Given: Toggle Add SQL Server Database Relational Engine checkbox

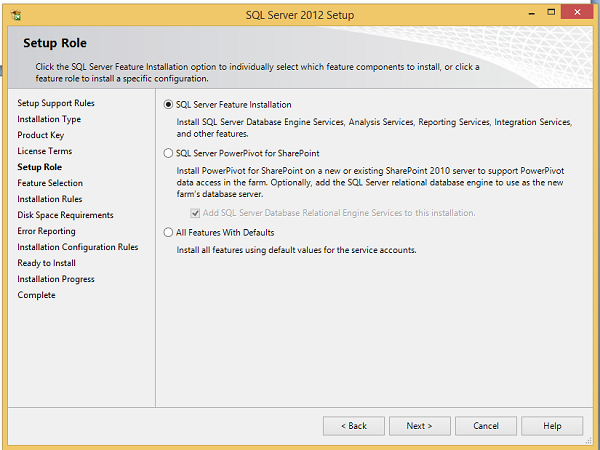Looking at the screenshot, I should [195, 213].
